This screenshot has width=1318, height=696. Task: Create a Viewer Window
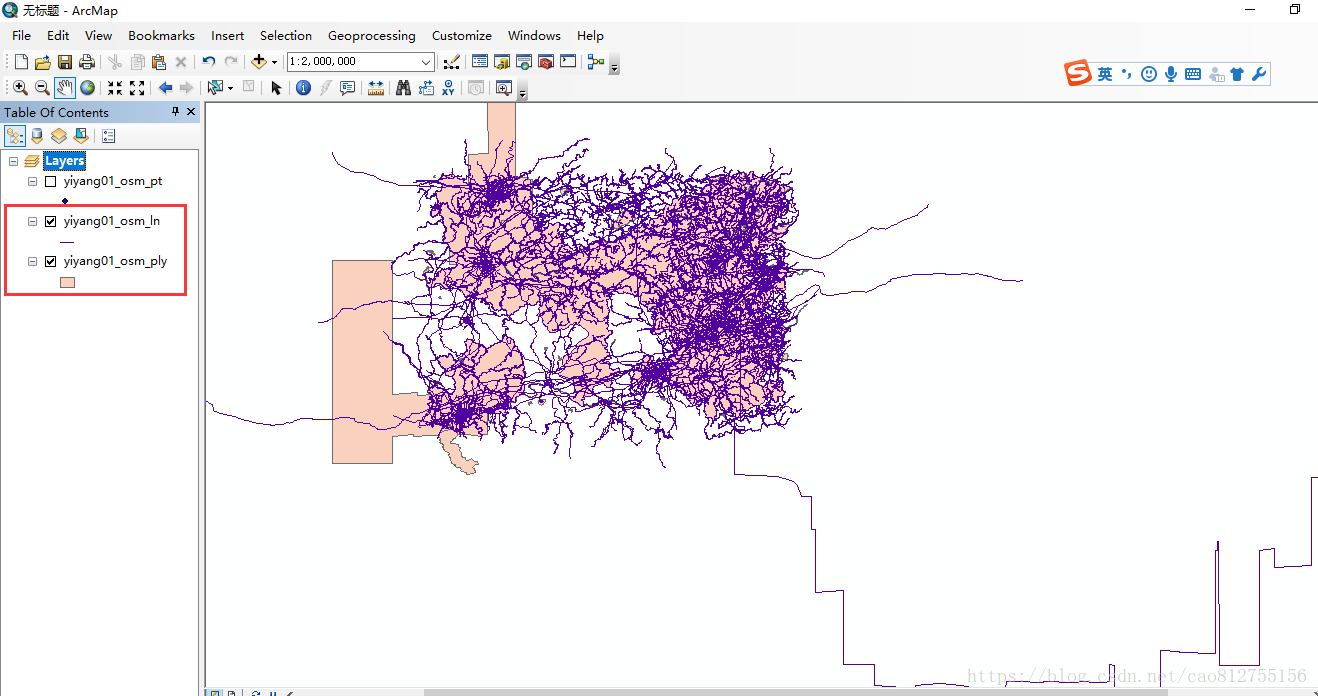click(503, 88)
